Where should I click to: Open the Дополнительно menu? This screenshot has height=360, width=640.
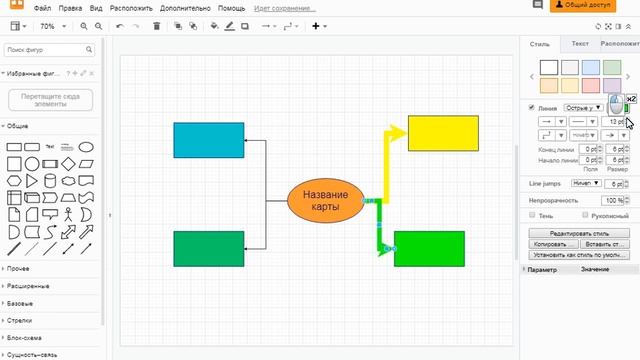coord(185,8)
